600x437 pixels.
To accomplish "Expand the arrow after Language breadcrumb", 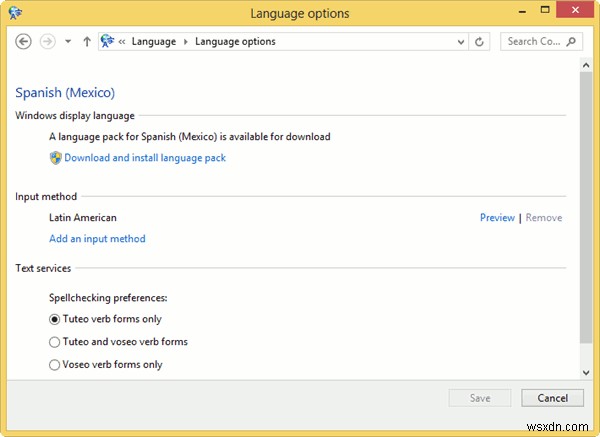I will [186, 42].
